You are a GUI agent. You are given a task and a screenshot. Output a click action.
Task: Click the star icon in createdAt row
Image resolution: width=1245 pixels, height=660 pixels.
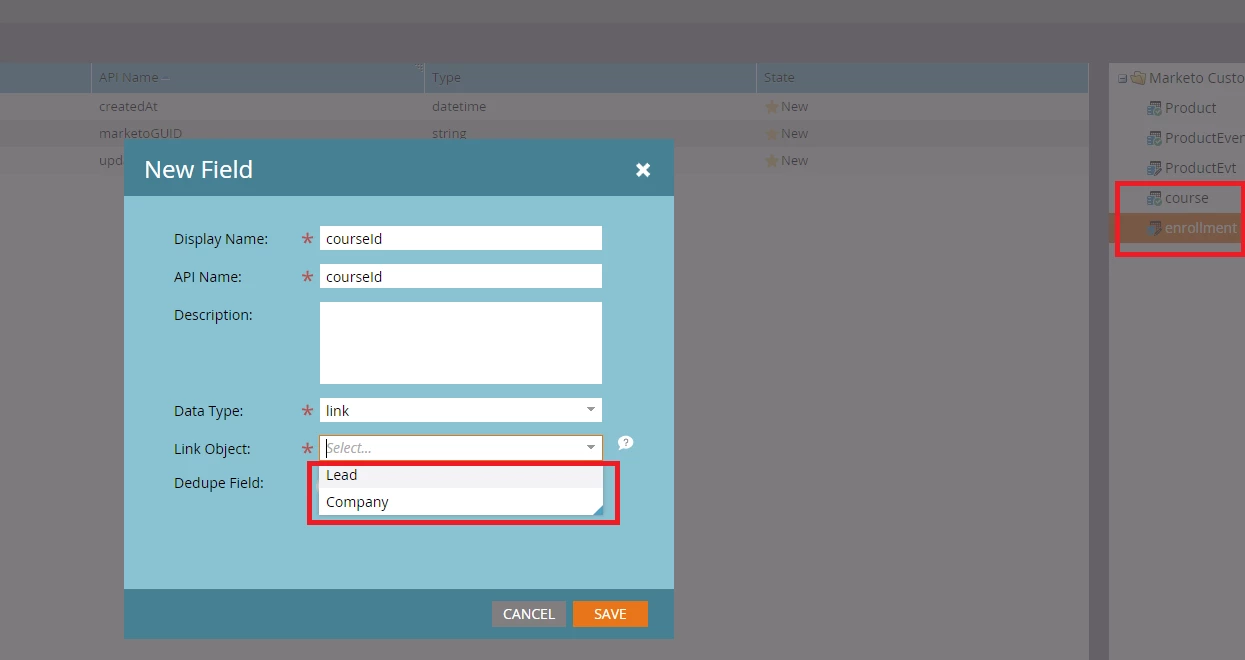[771, 107]
